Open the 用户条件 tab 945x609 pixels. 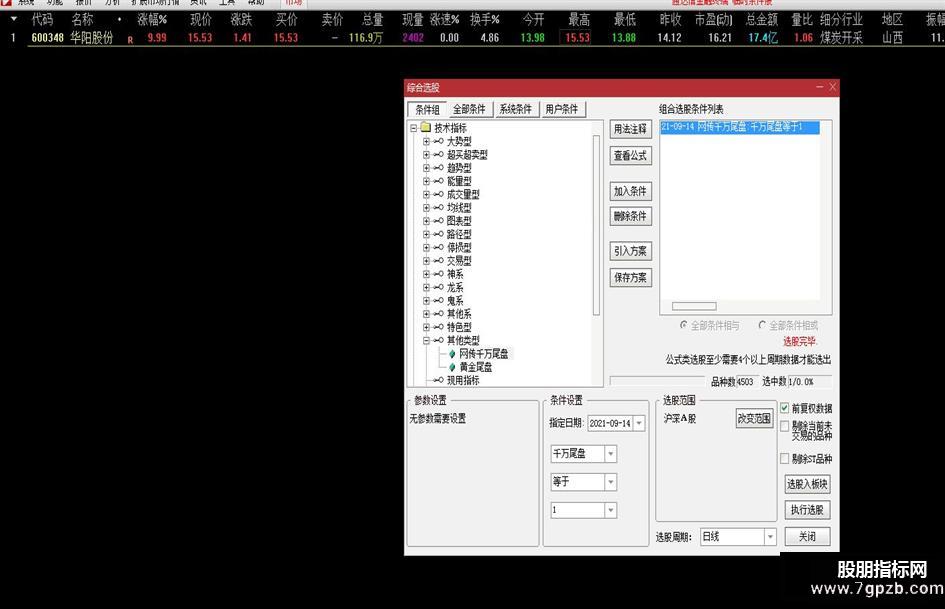(562, 109)
